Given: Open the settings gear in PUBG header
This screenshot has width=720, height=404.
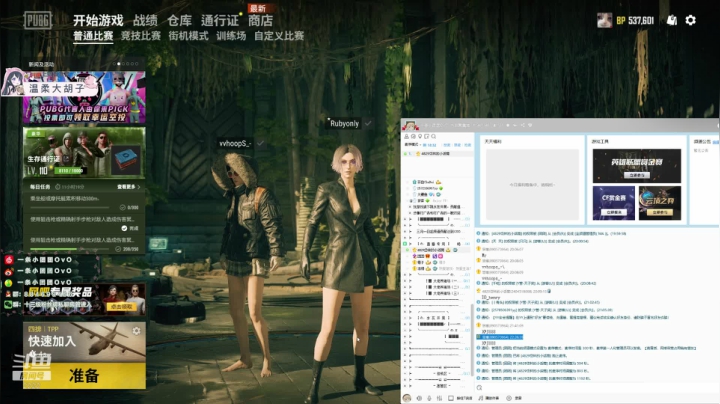Looking at the screenshot, I should click(691, 20).
